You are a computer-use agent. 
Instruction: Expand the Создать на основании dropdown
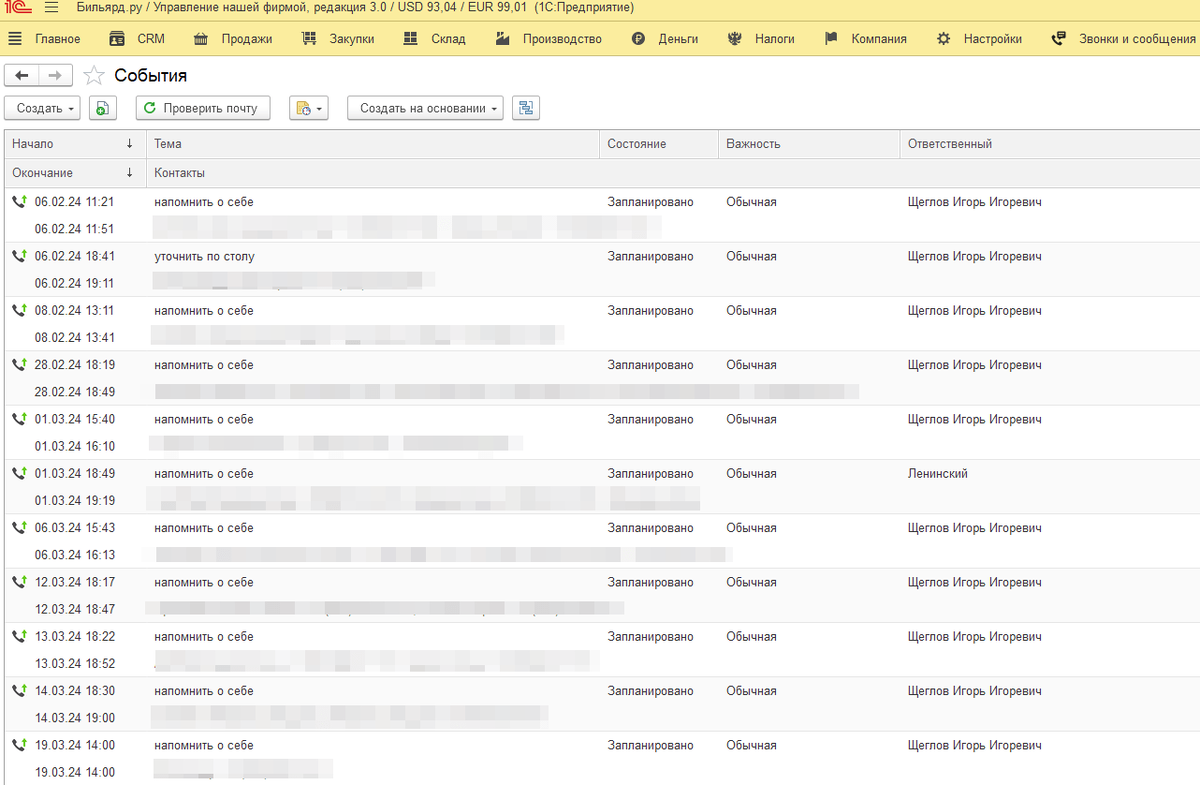point(426,108)
